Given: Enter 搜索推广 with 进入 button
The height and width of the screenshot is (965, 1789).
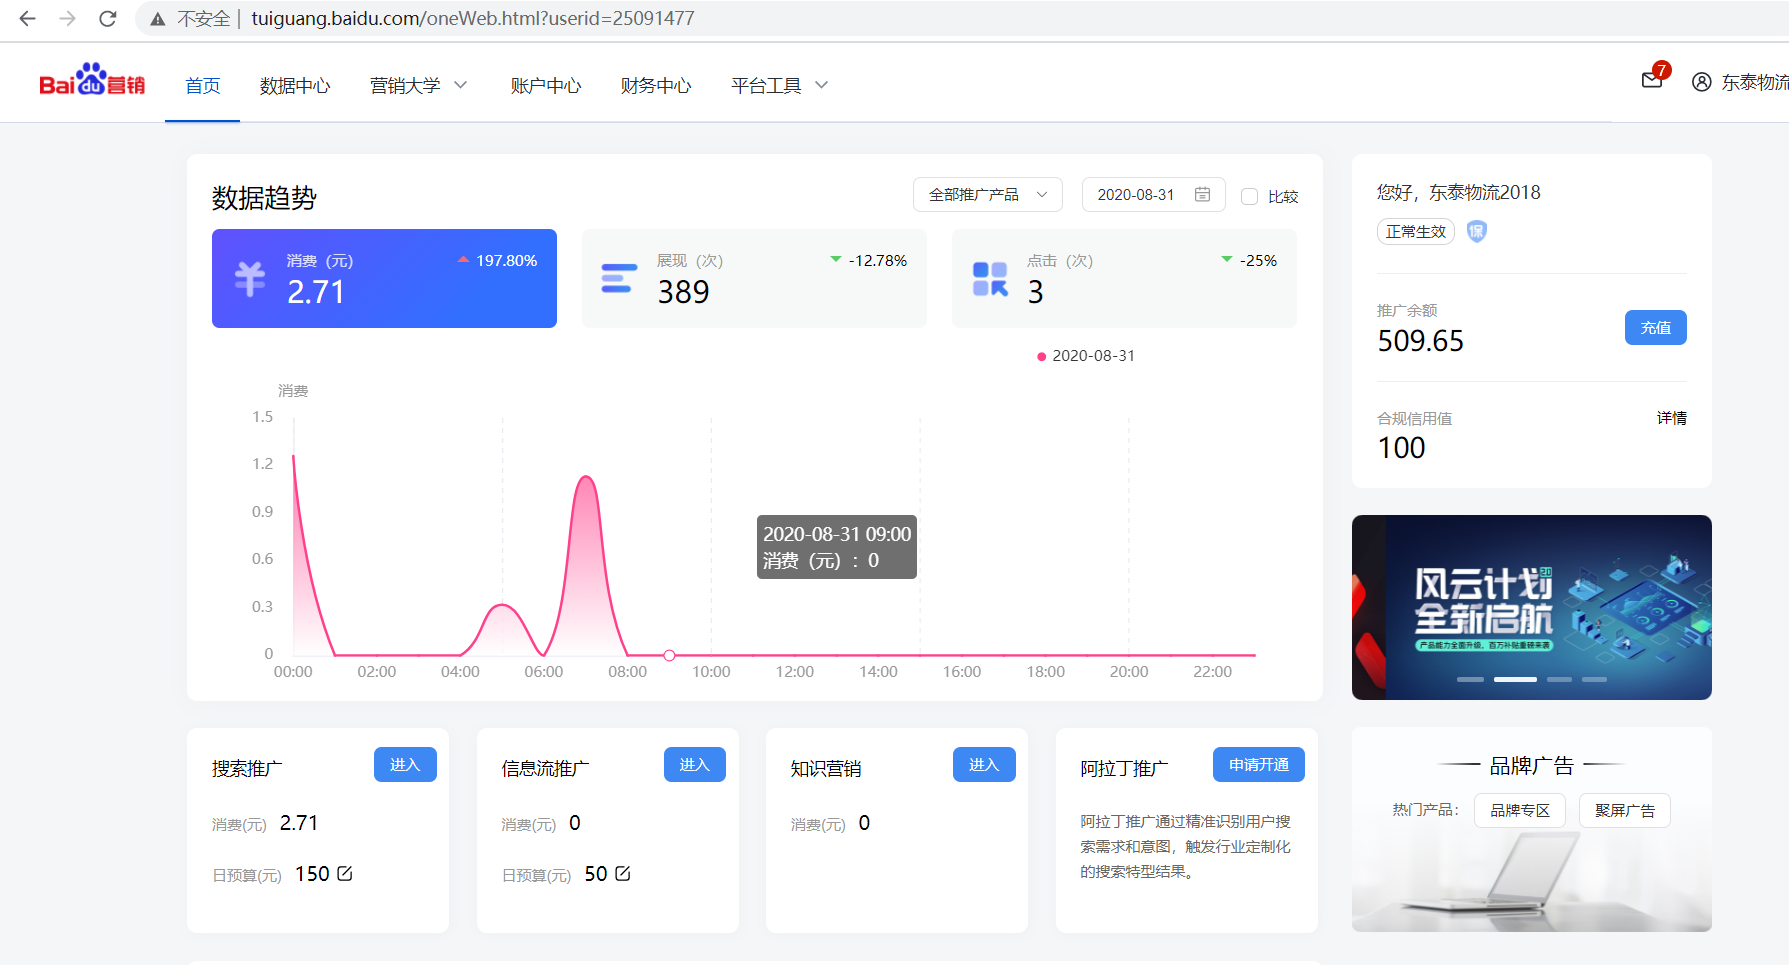Looking at the screenshot, I should click(405, 764).
